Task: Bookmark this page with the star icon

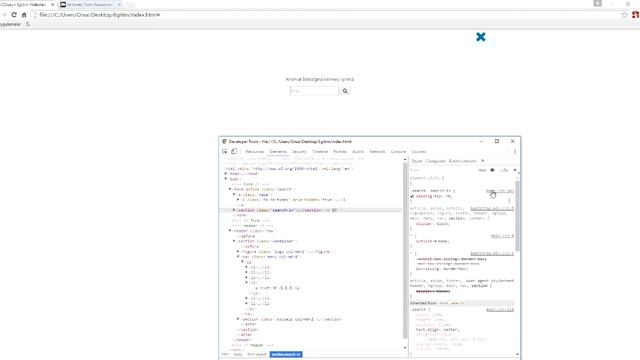Action: 624,15
